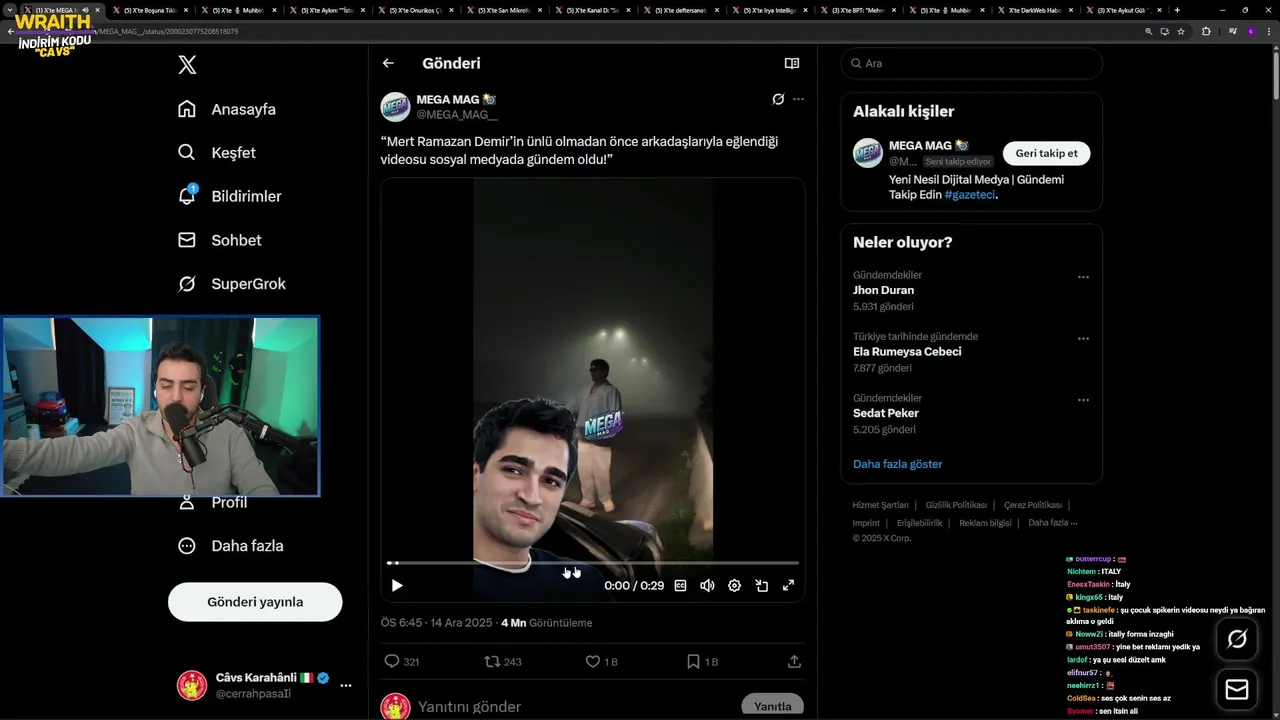
Task: Click Grok explain icon on the post
Action: point(778,99)
